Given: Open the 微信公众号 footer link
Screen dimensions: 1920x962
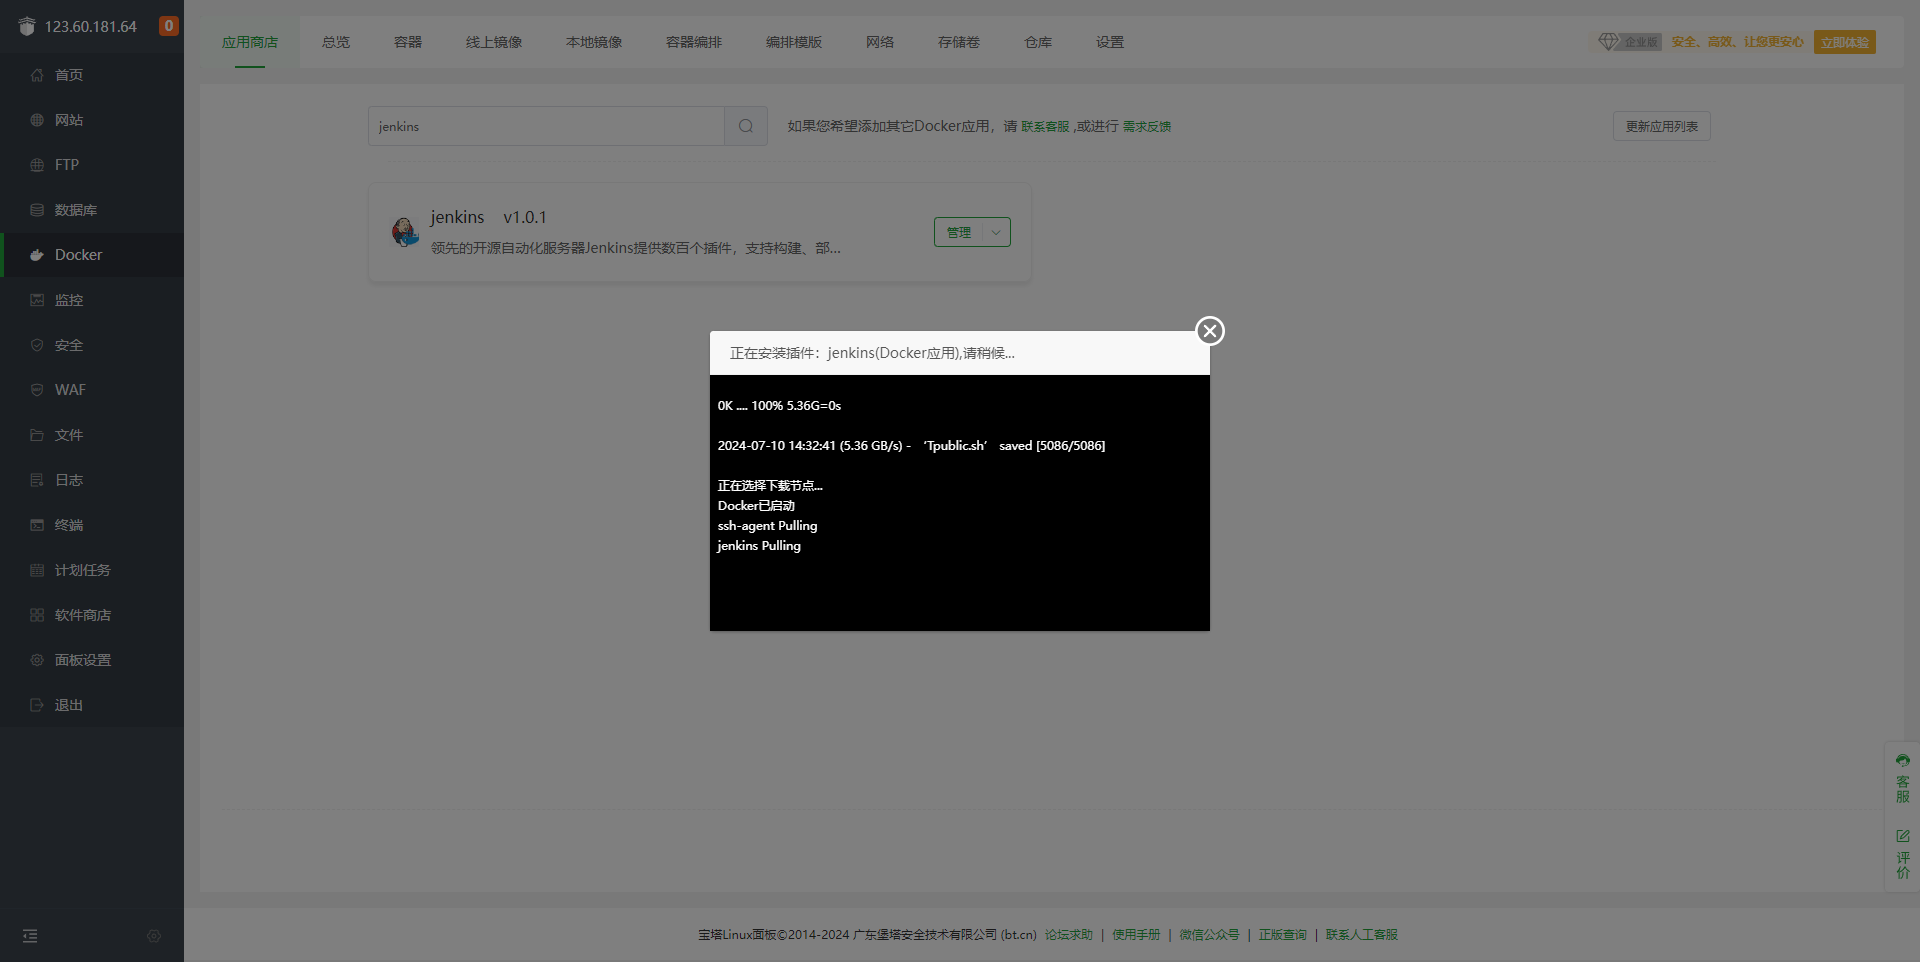Looking at the screenshot, I should click(1209, 935).
